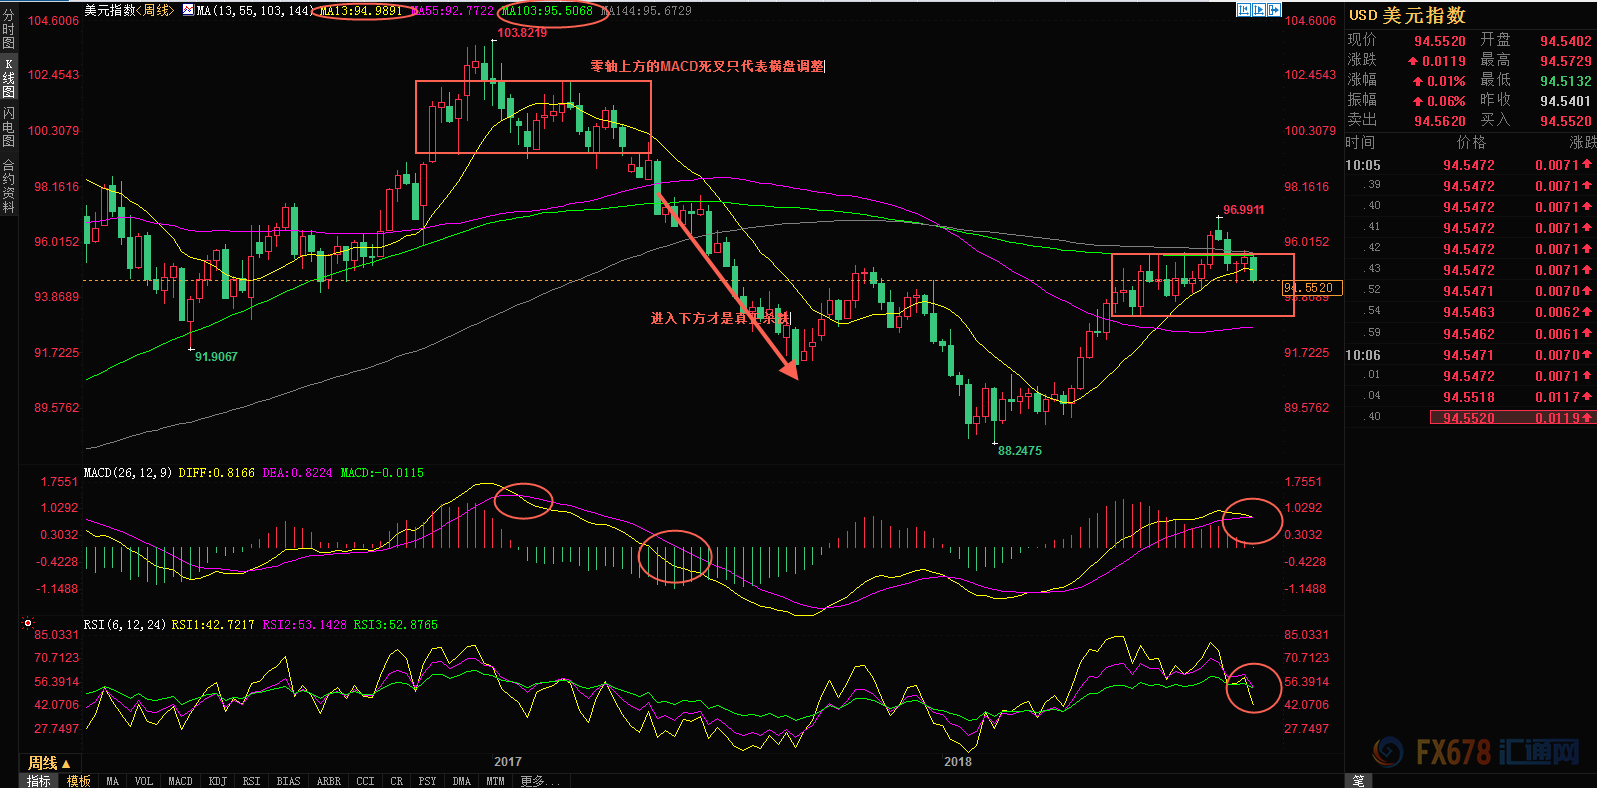Open the 更多... more indicators menu

coord(541,781)
